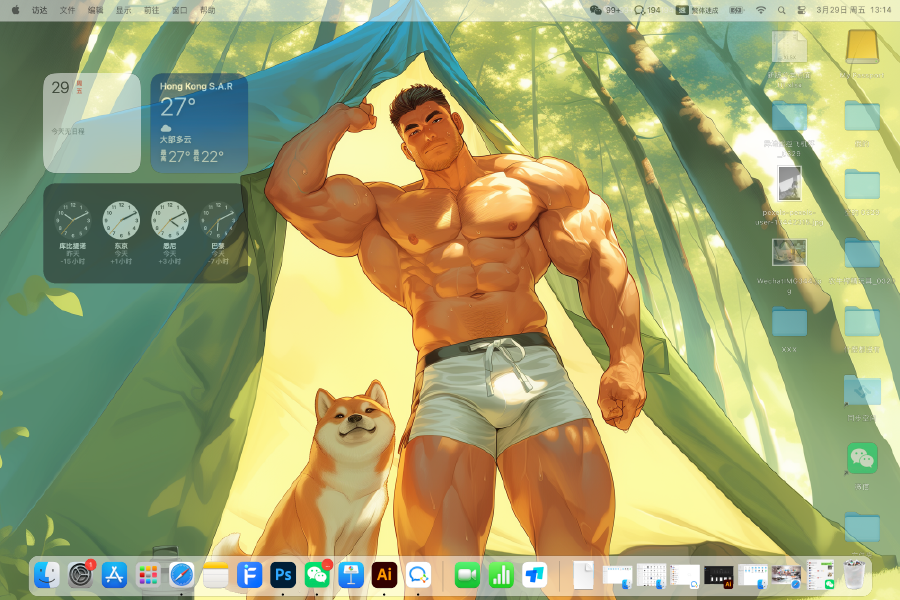Image resolution: width=900 pixels, height=600 pixels.
Task: Open the Wi-Fi status menu
Action: [760, 9]
